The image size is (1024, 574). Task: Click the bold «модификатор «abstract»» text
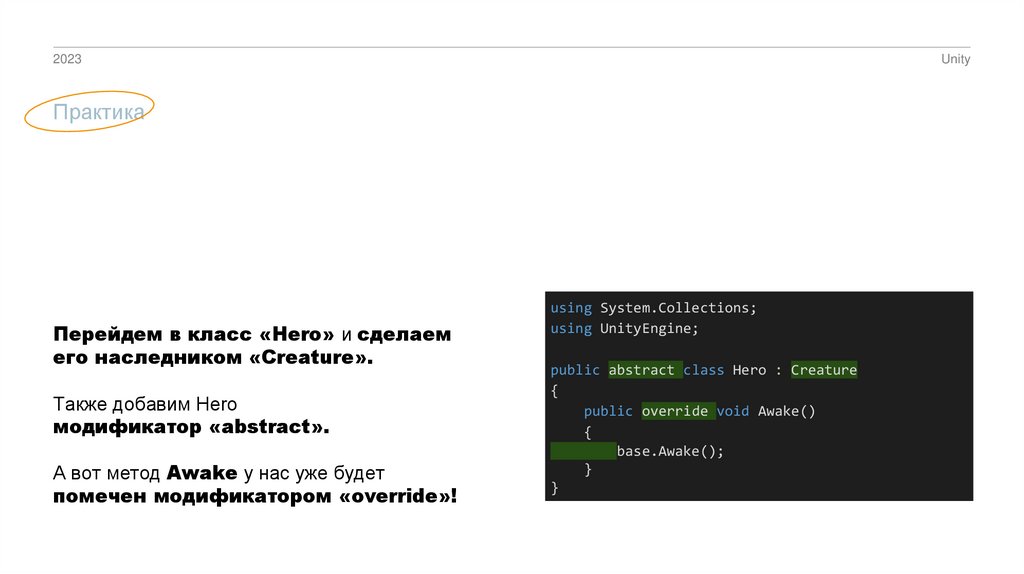coord(191,427)
